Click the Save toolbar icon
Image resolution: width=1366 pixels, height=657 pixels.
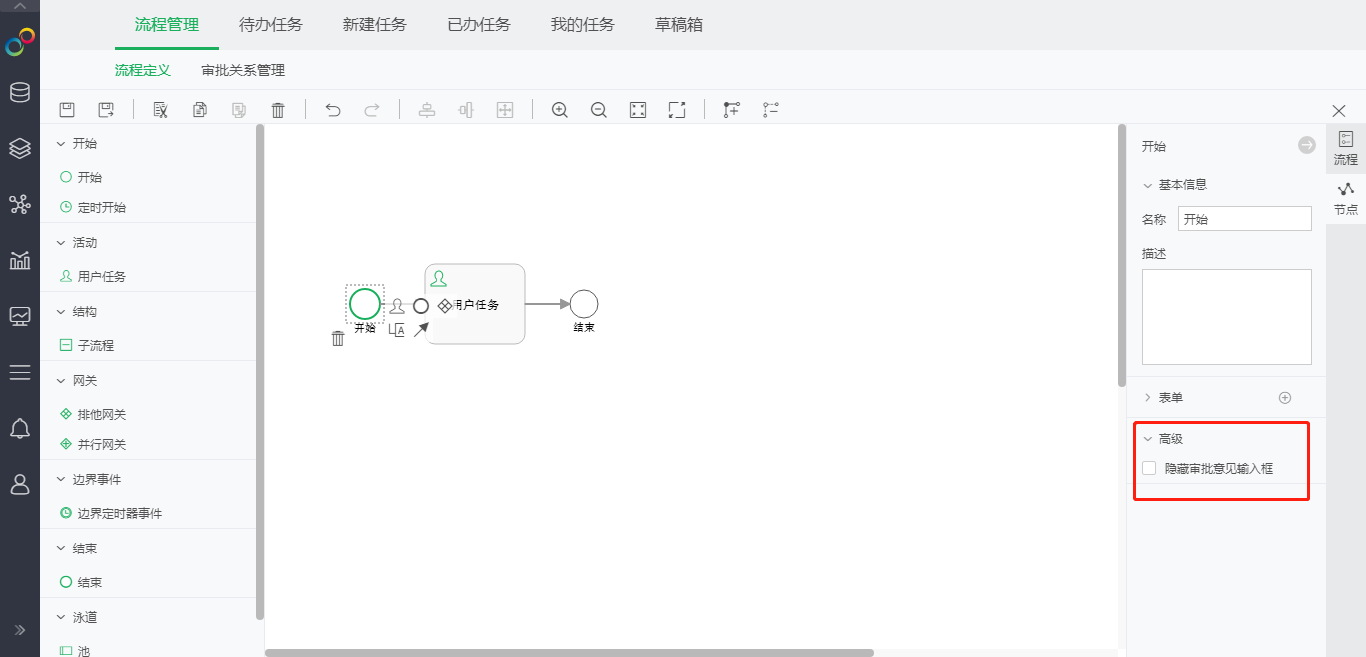[x=67, y=110]
